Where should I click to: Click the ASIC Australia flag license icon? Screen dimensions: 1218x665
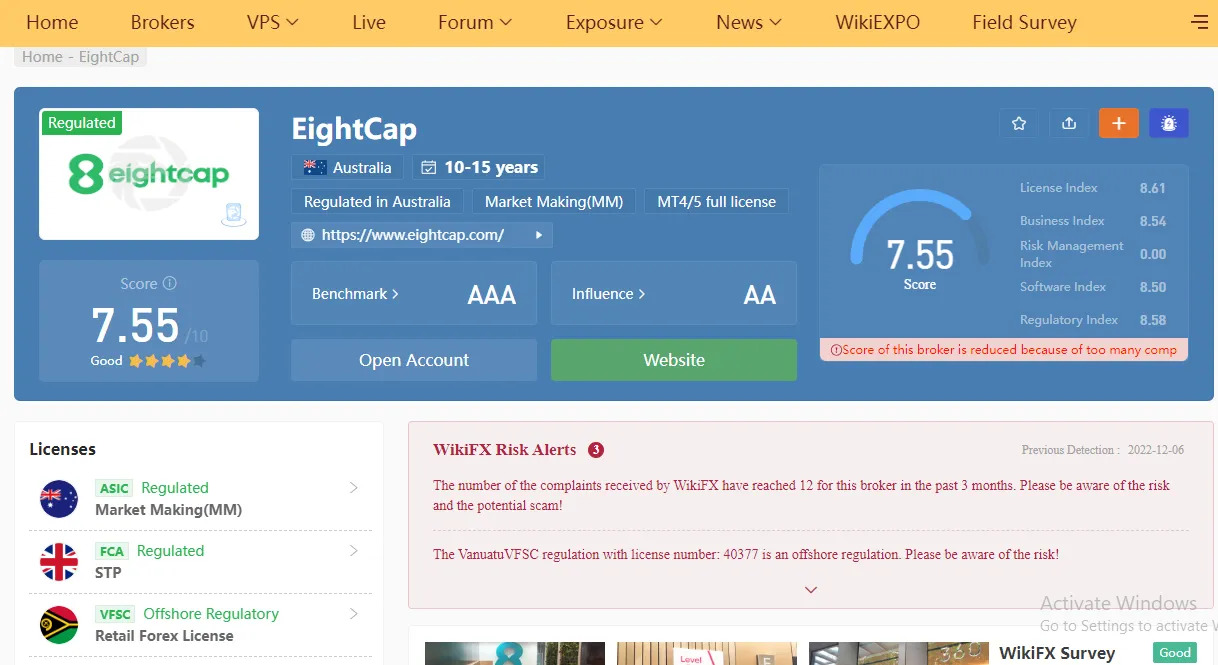coord(59,499)
